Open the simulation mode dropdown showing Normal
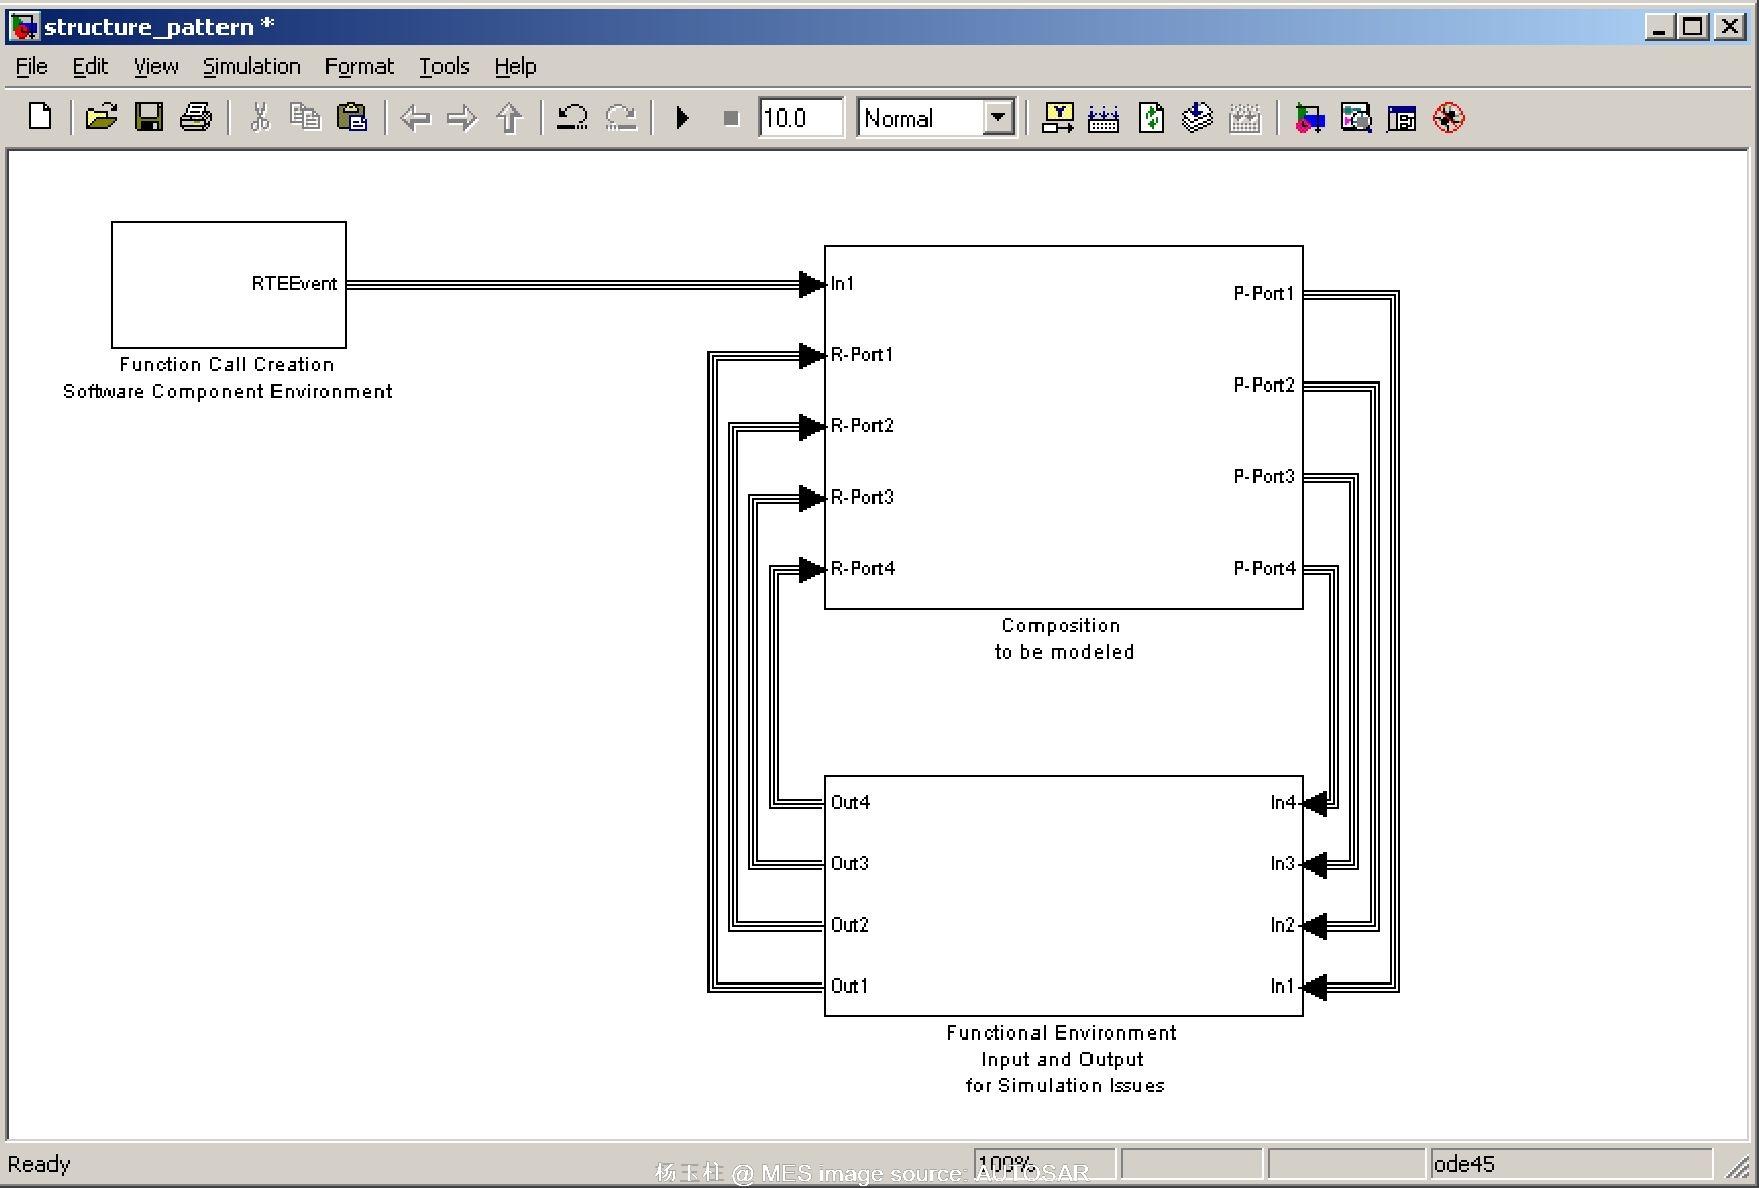The image size is (1759, 1188). pyautogui.click(x=996, y=117)
